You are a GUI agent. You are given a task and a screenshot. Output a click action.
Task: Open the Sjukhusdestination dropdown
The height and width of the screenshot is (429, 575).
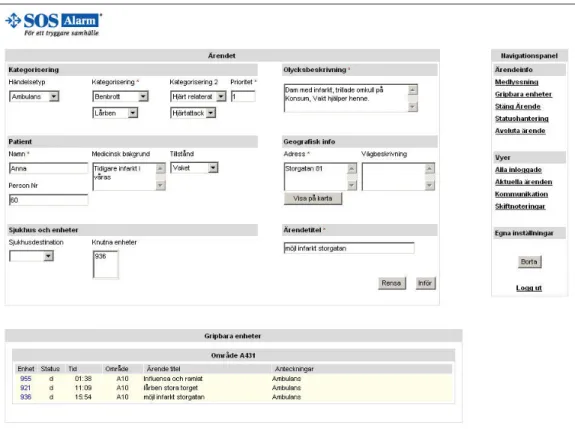(31, 256)
